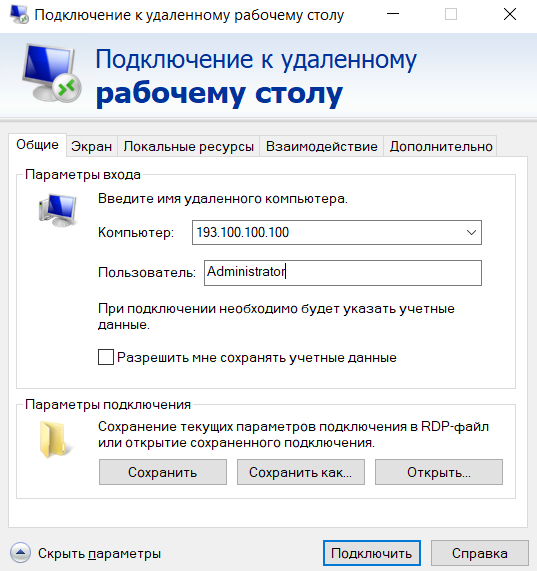Viewport: 537px width, 571px height.
Task: Click the Пользователь: label
Action: pos(147,272)
